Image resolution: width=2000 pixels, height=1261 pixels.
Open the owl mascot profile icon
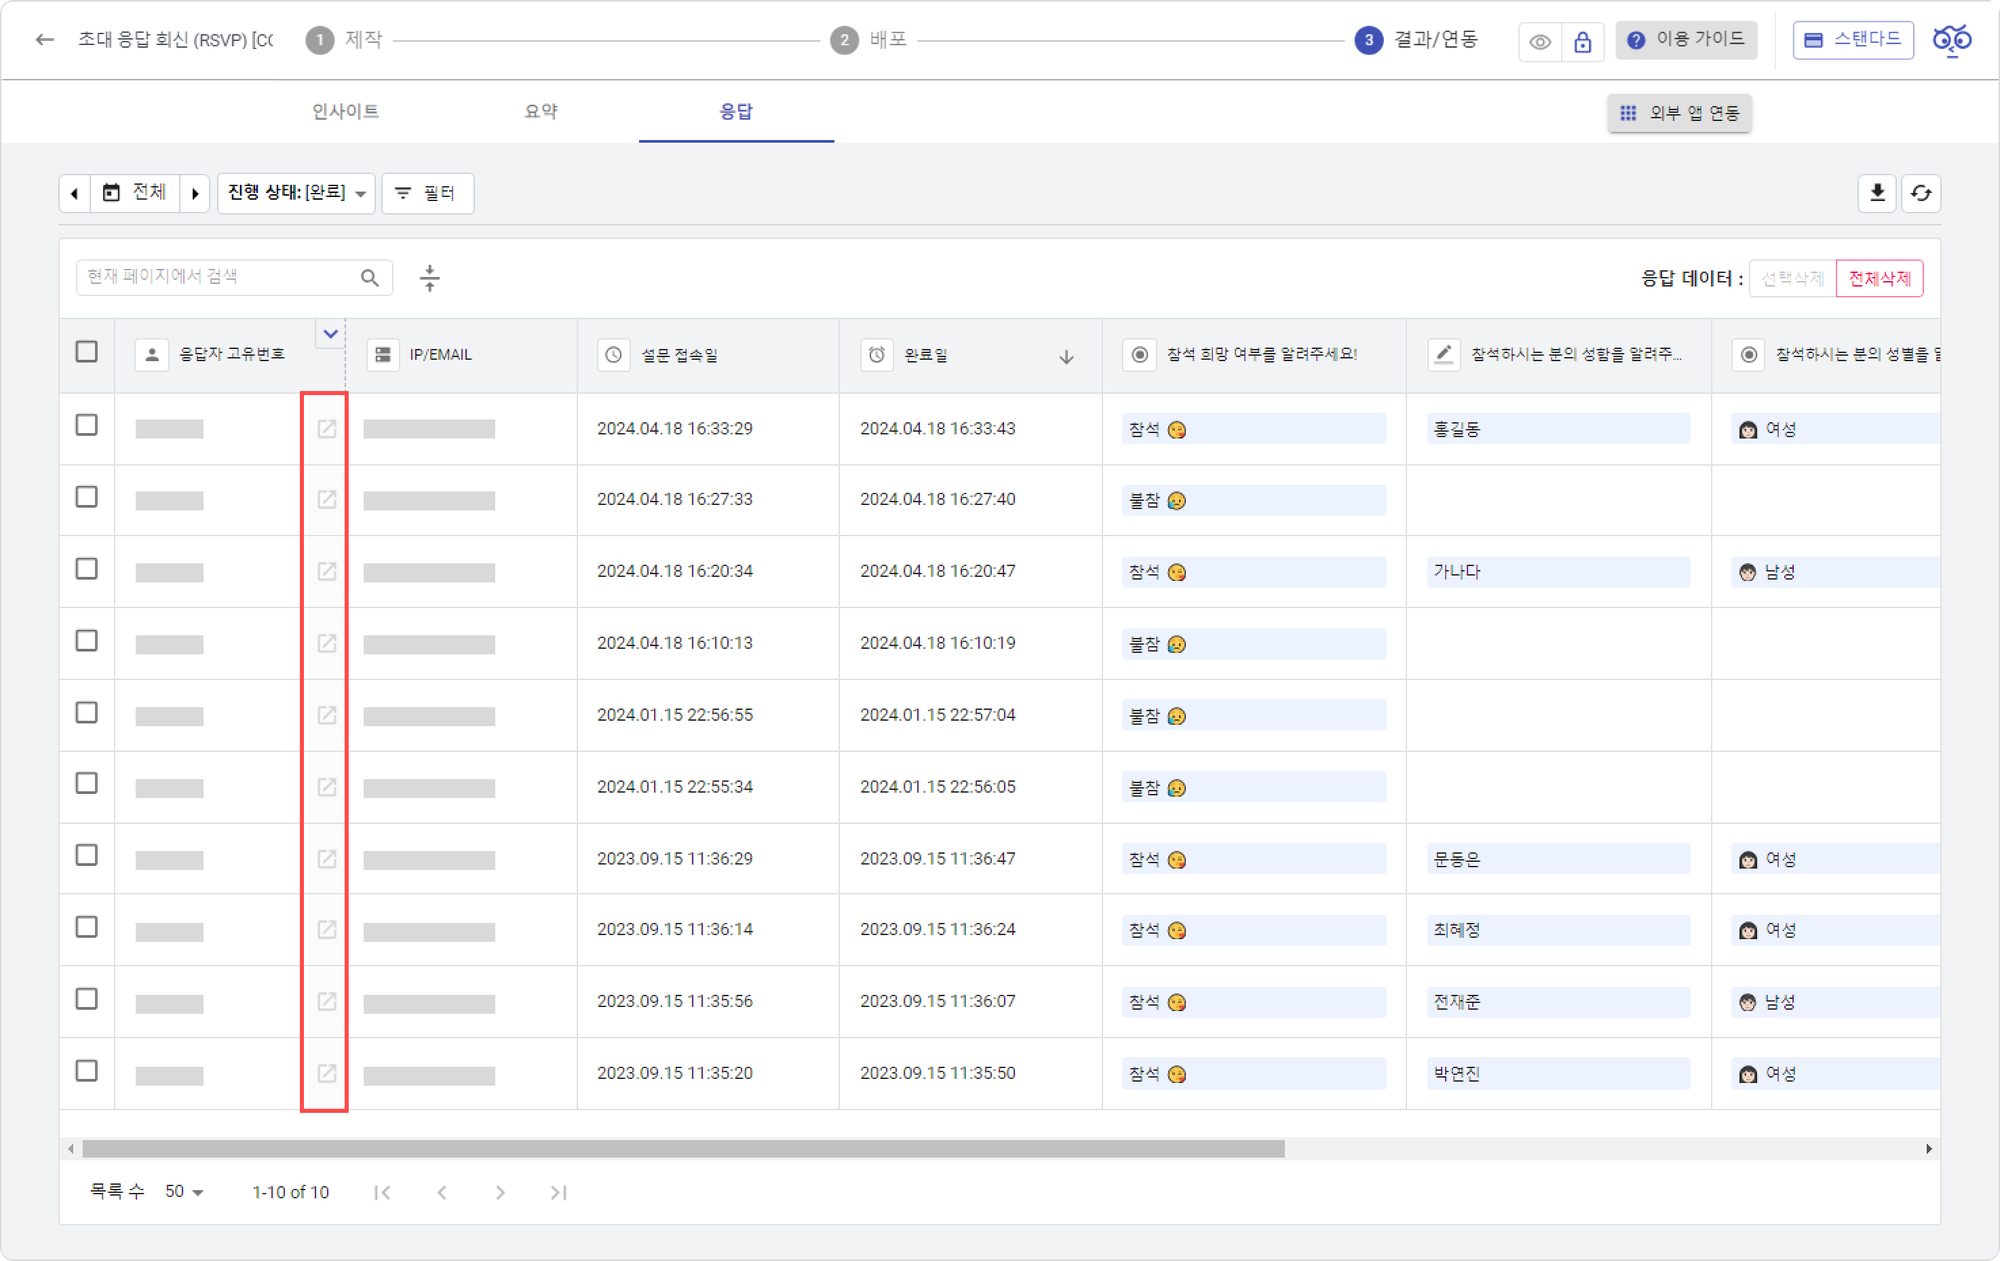pos(1952,40)
